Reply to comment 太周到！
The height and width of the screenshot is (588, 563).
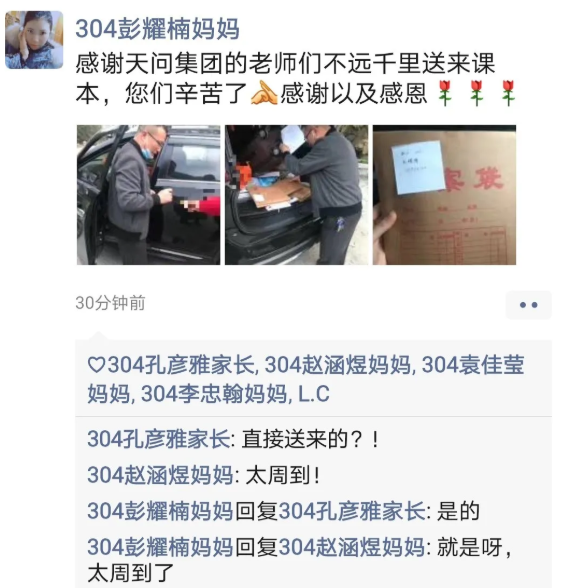point(282,476)
